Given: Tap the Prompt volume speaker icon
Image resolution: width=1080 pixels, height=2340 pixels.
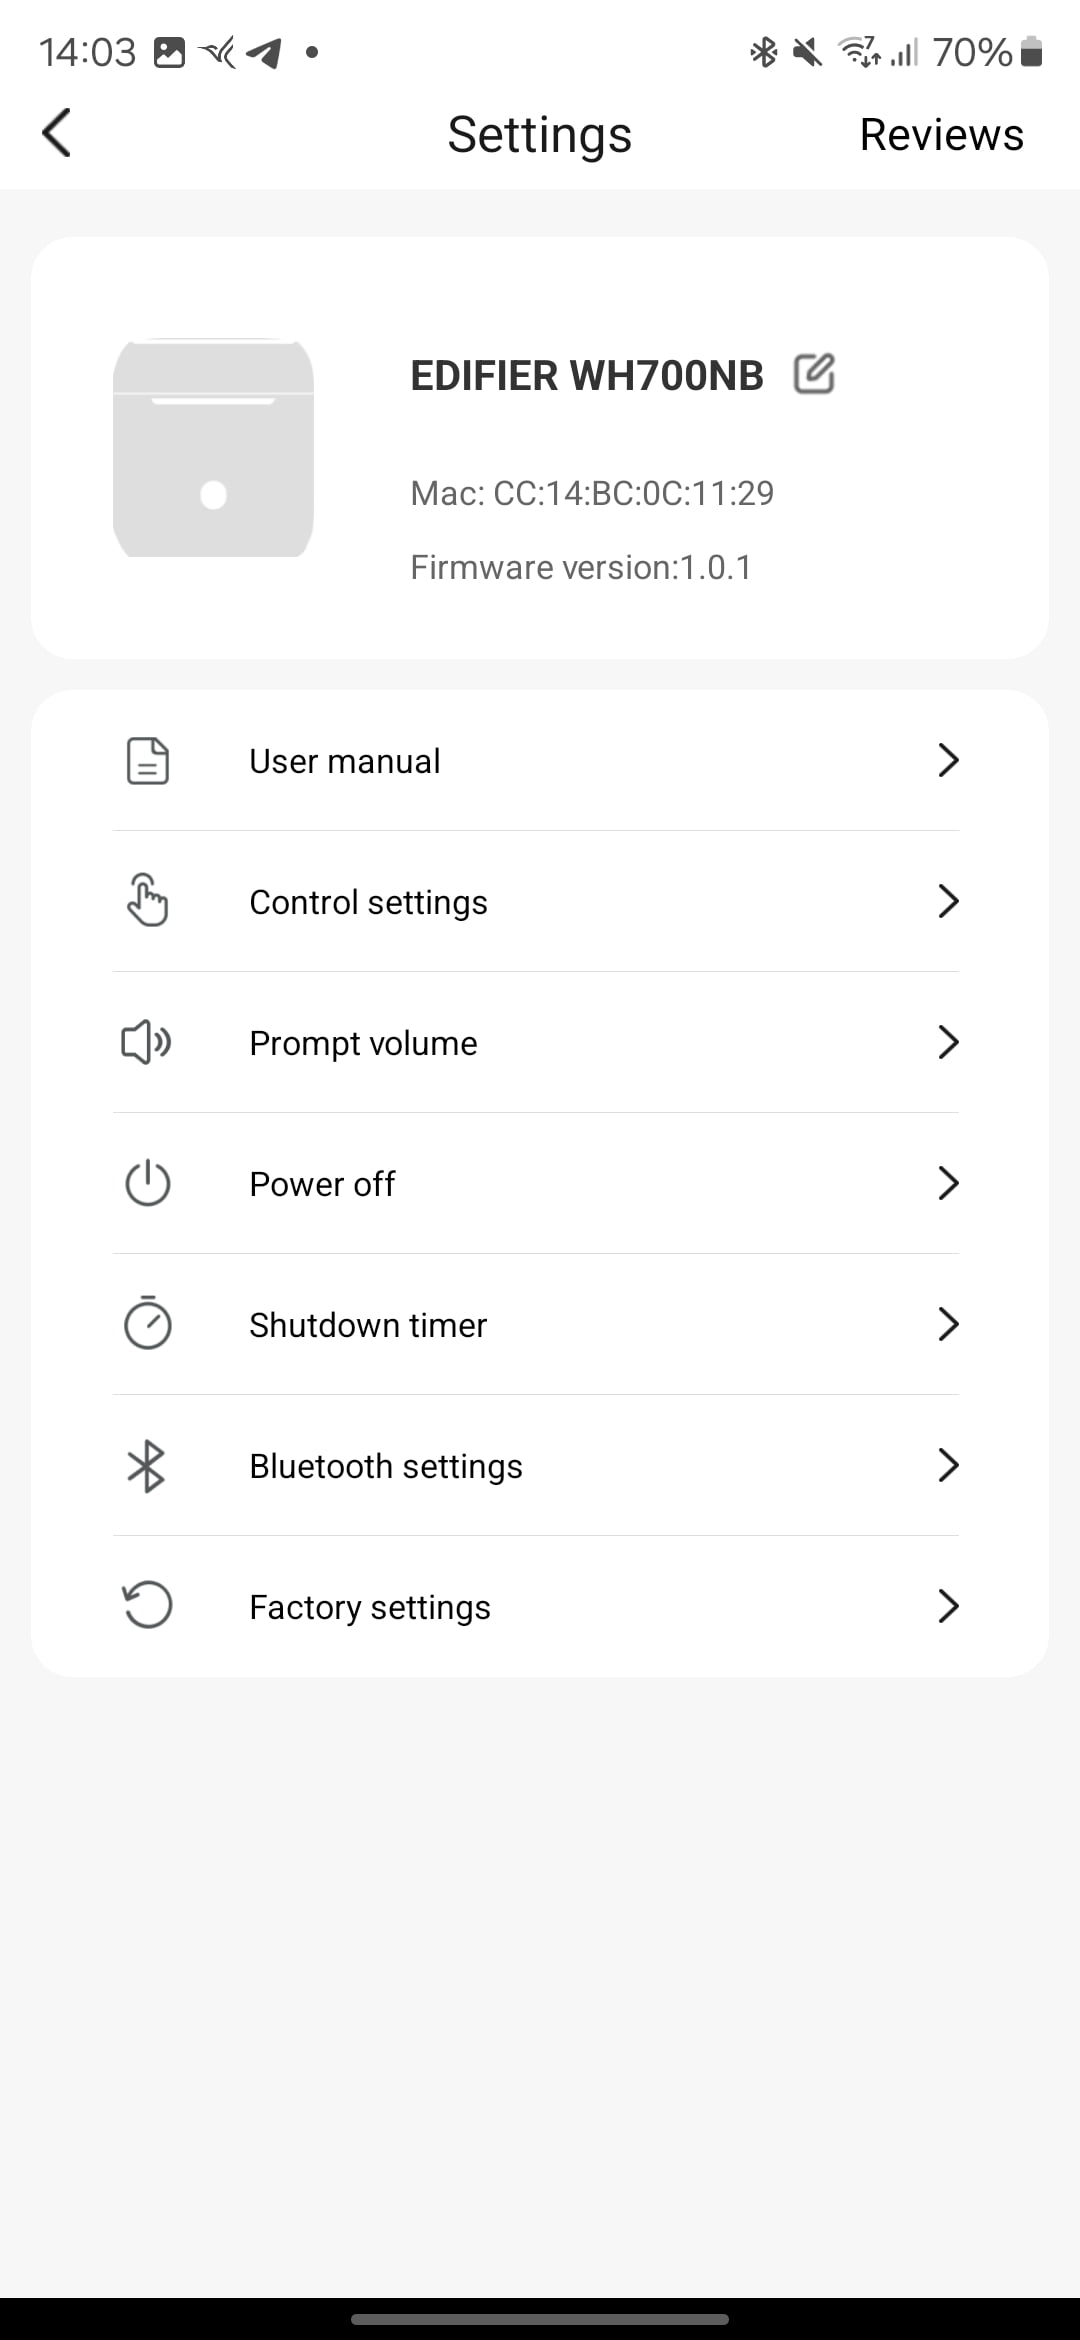Looking at the screenshot, I should coord(146,1043).
